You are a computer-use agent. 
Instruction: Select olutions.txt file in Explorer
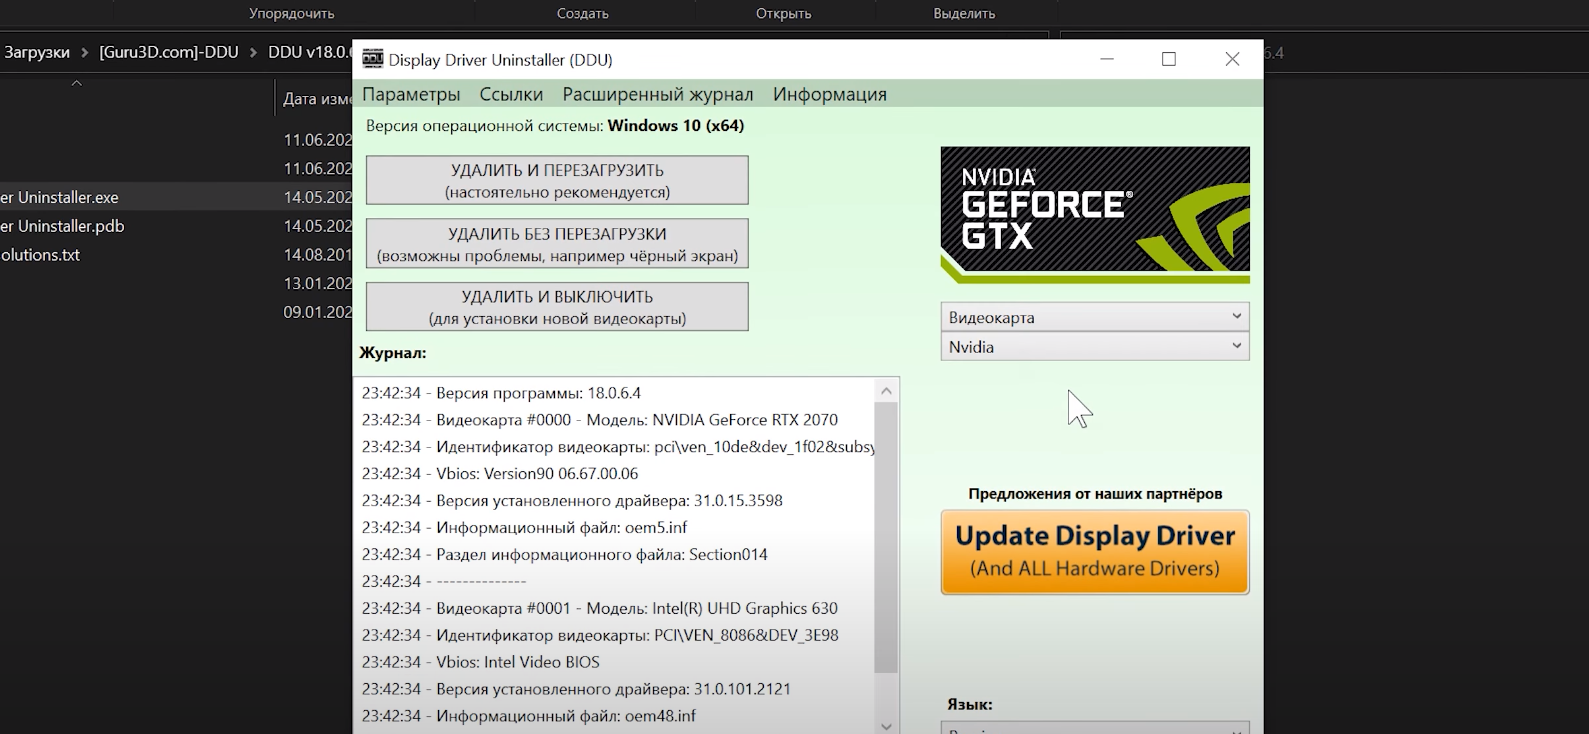pyautogui.click(x=40, y=255)
